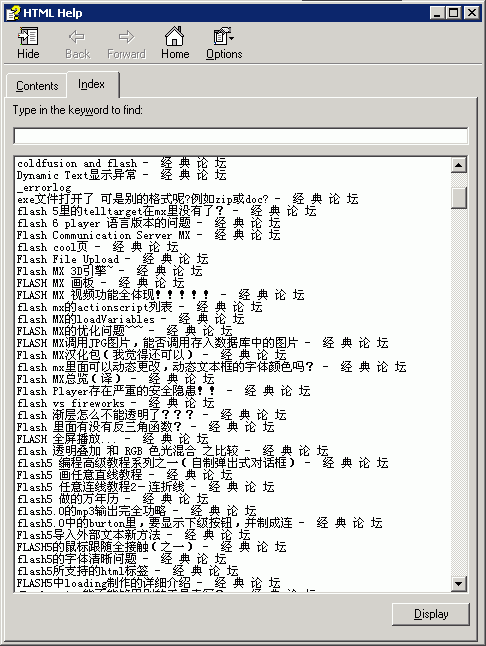This screenshot has width=486, height=646.
Task: Click the vertical scrollbar thumb
Action: point(458,198)
